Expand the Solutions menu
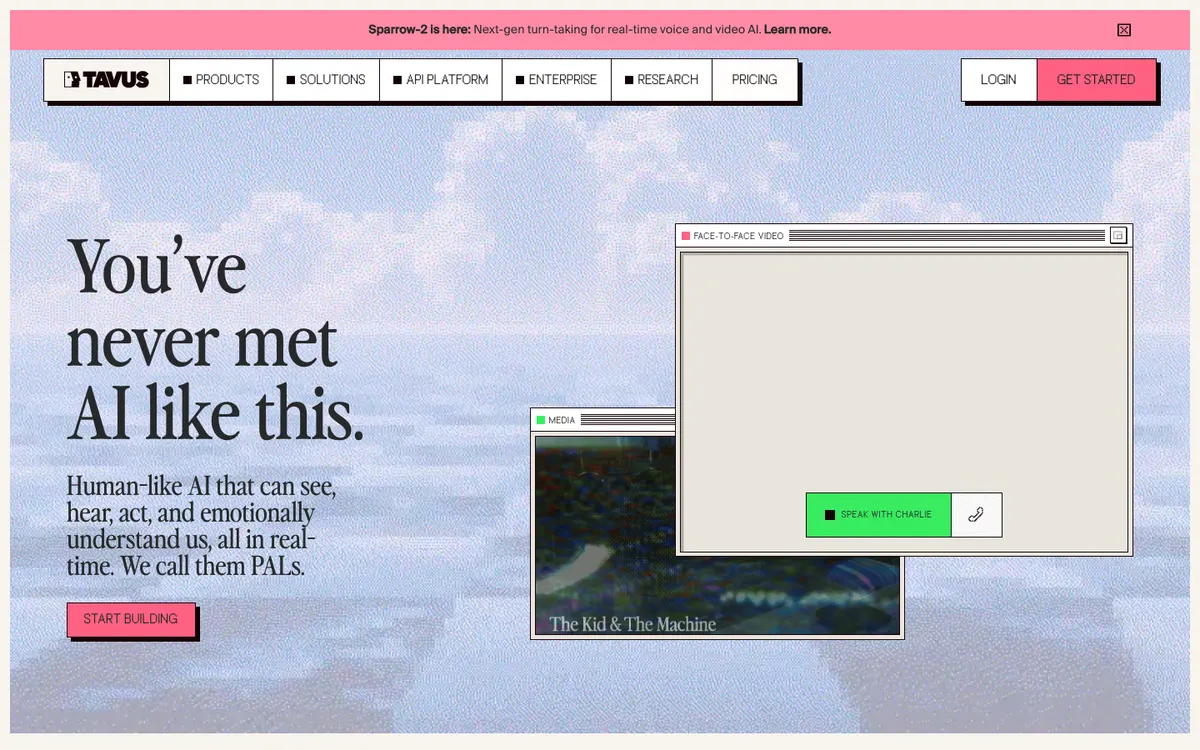 326,80
